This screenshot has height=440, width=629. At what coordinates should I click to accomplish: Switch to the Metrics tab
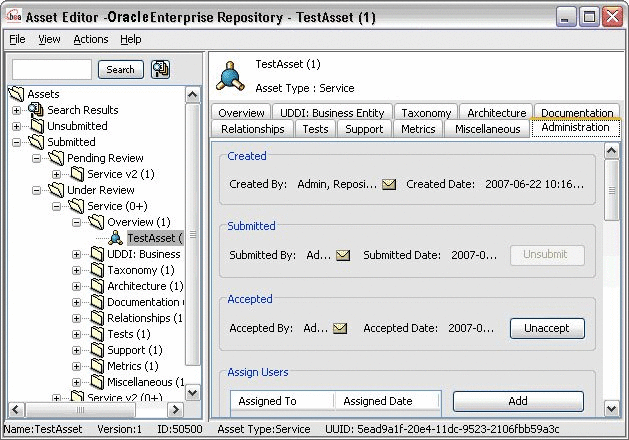point(418,129)
